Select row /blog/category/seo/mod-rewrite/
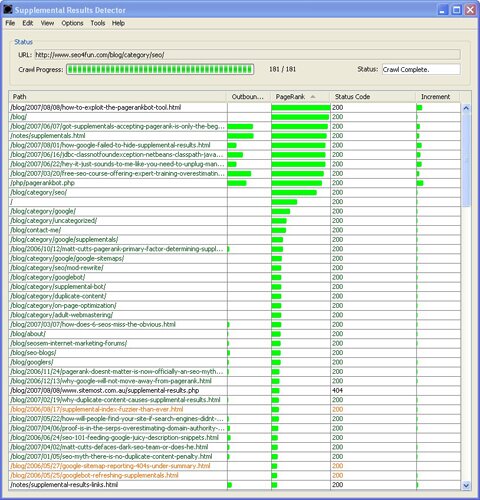This screenshot has width=480, height=500. click(x=235, y=268)
